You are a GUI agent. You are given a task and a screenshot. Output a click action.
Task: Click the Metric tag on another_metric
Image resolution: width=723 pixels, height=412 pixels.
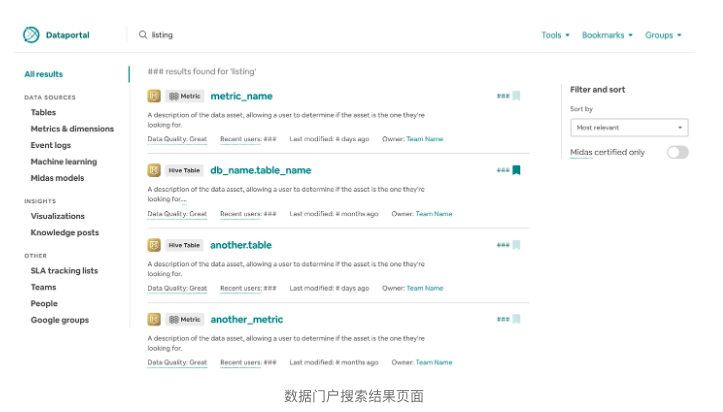184,319
